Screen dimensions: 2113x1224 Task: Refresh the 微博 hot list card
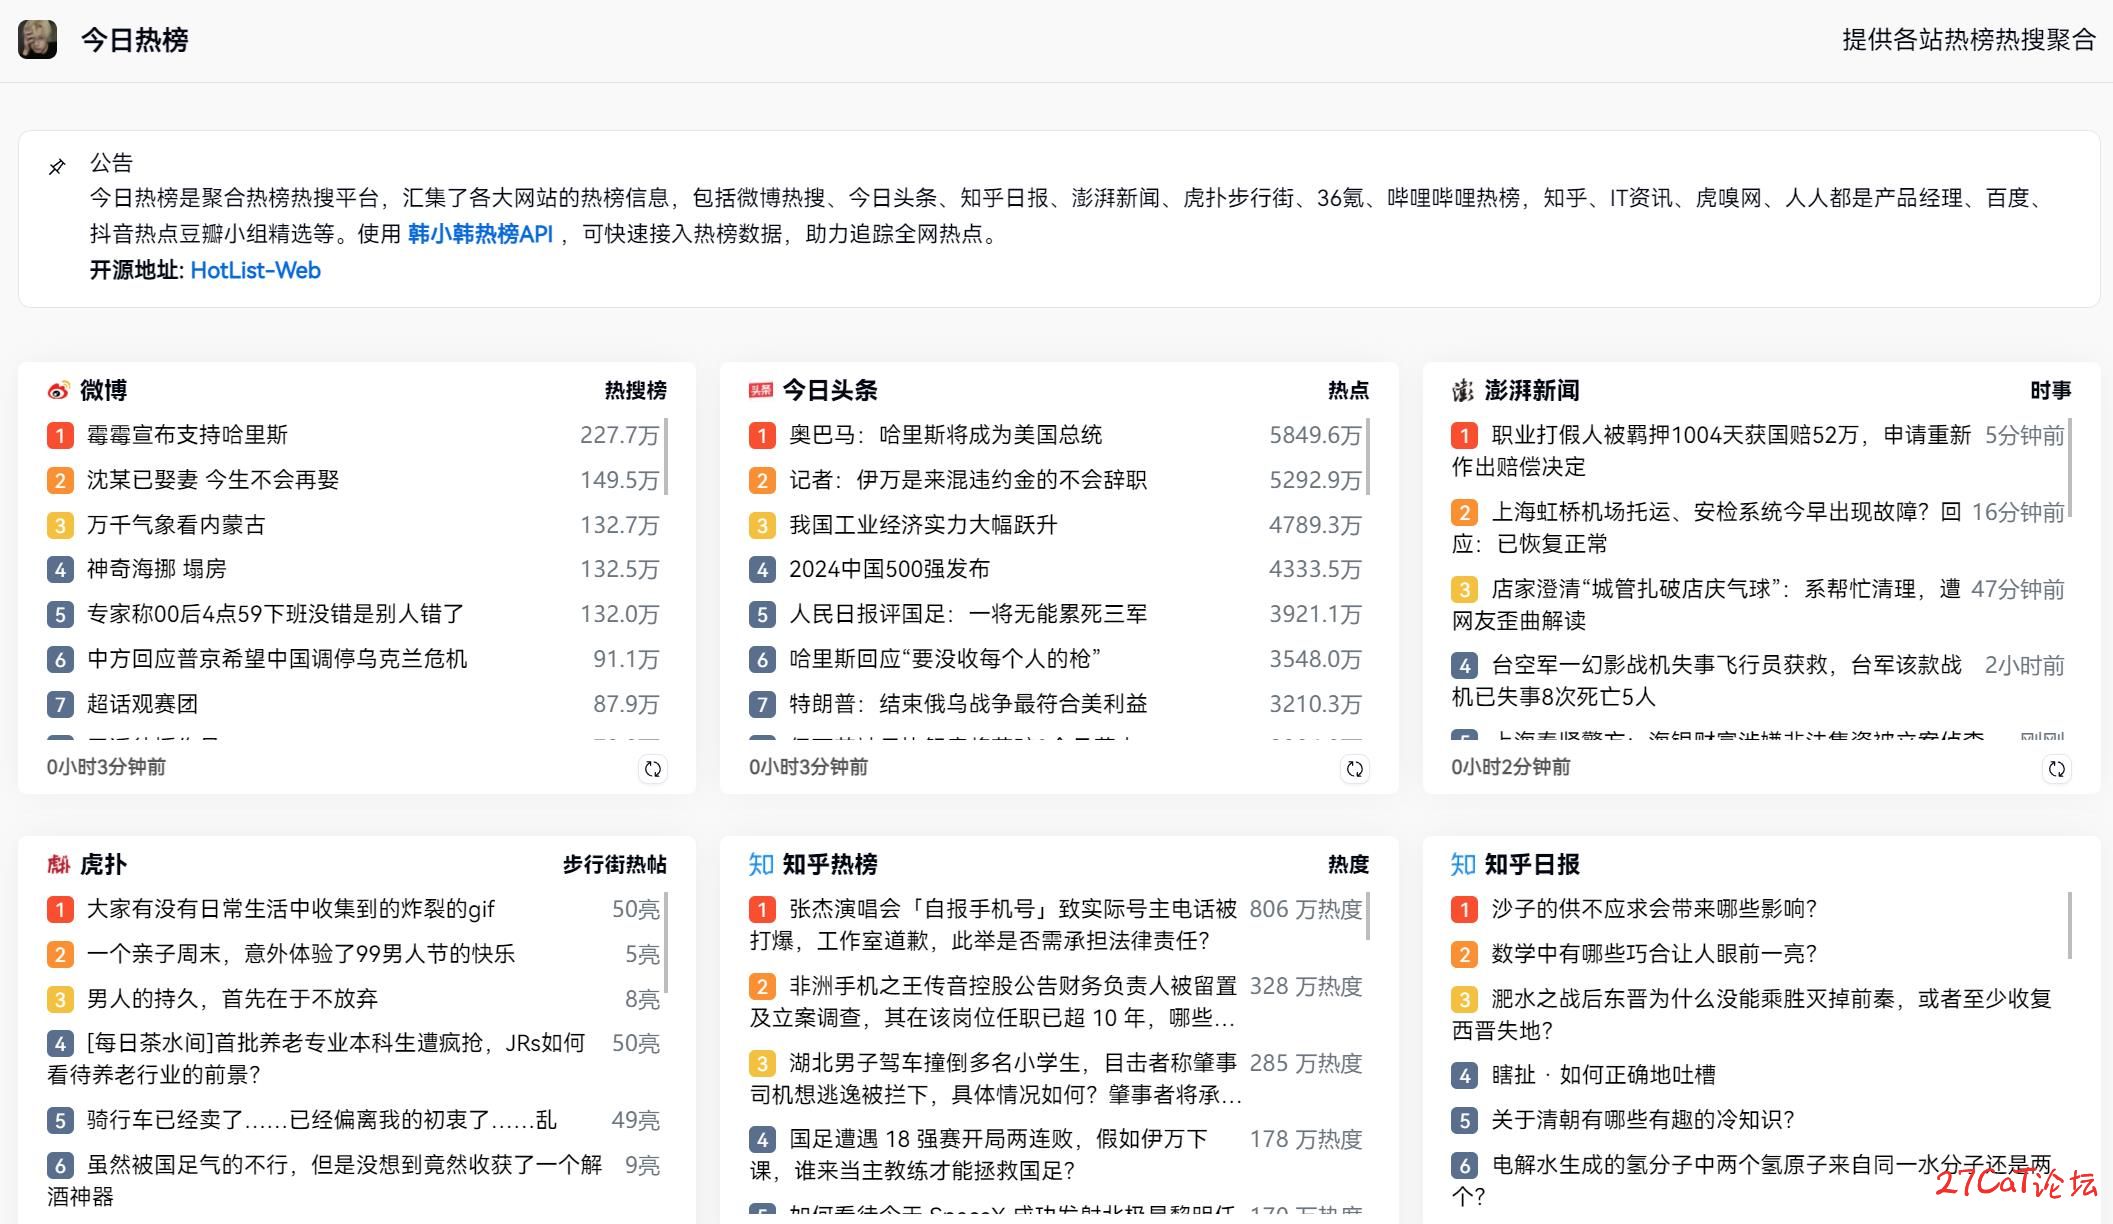pos(653,769)
